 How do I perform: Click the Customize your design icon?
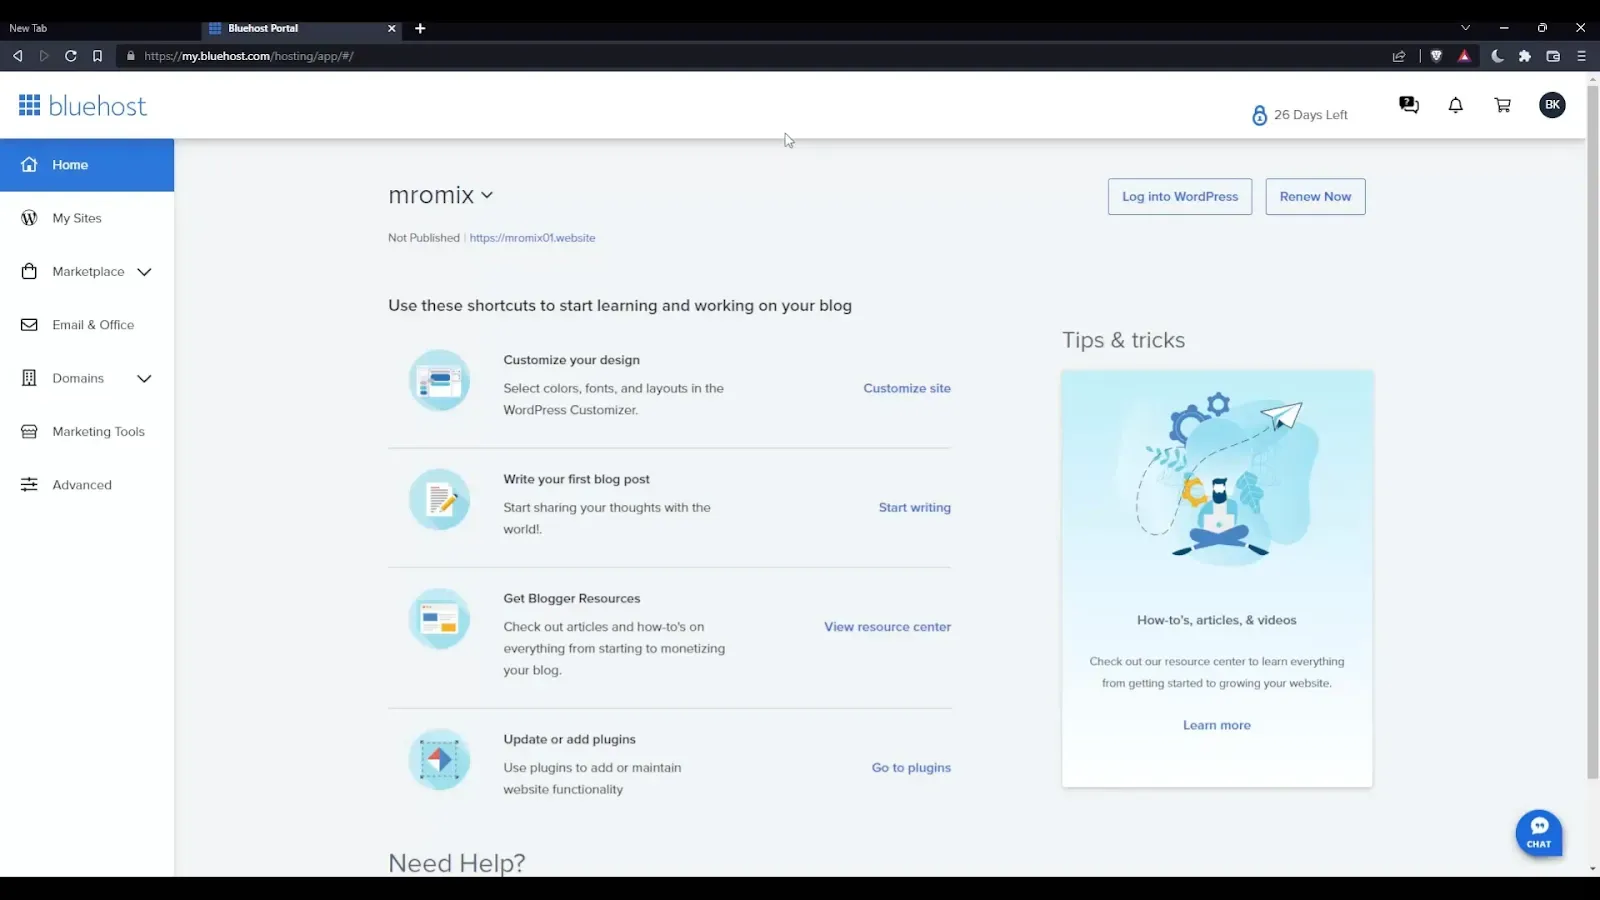[439, 380]
